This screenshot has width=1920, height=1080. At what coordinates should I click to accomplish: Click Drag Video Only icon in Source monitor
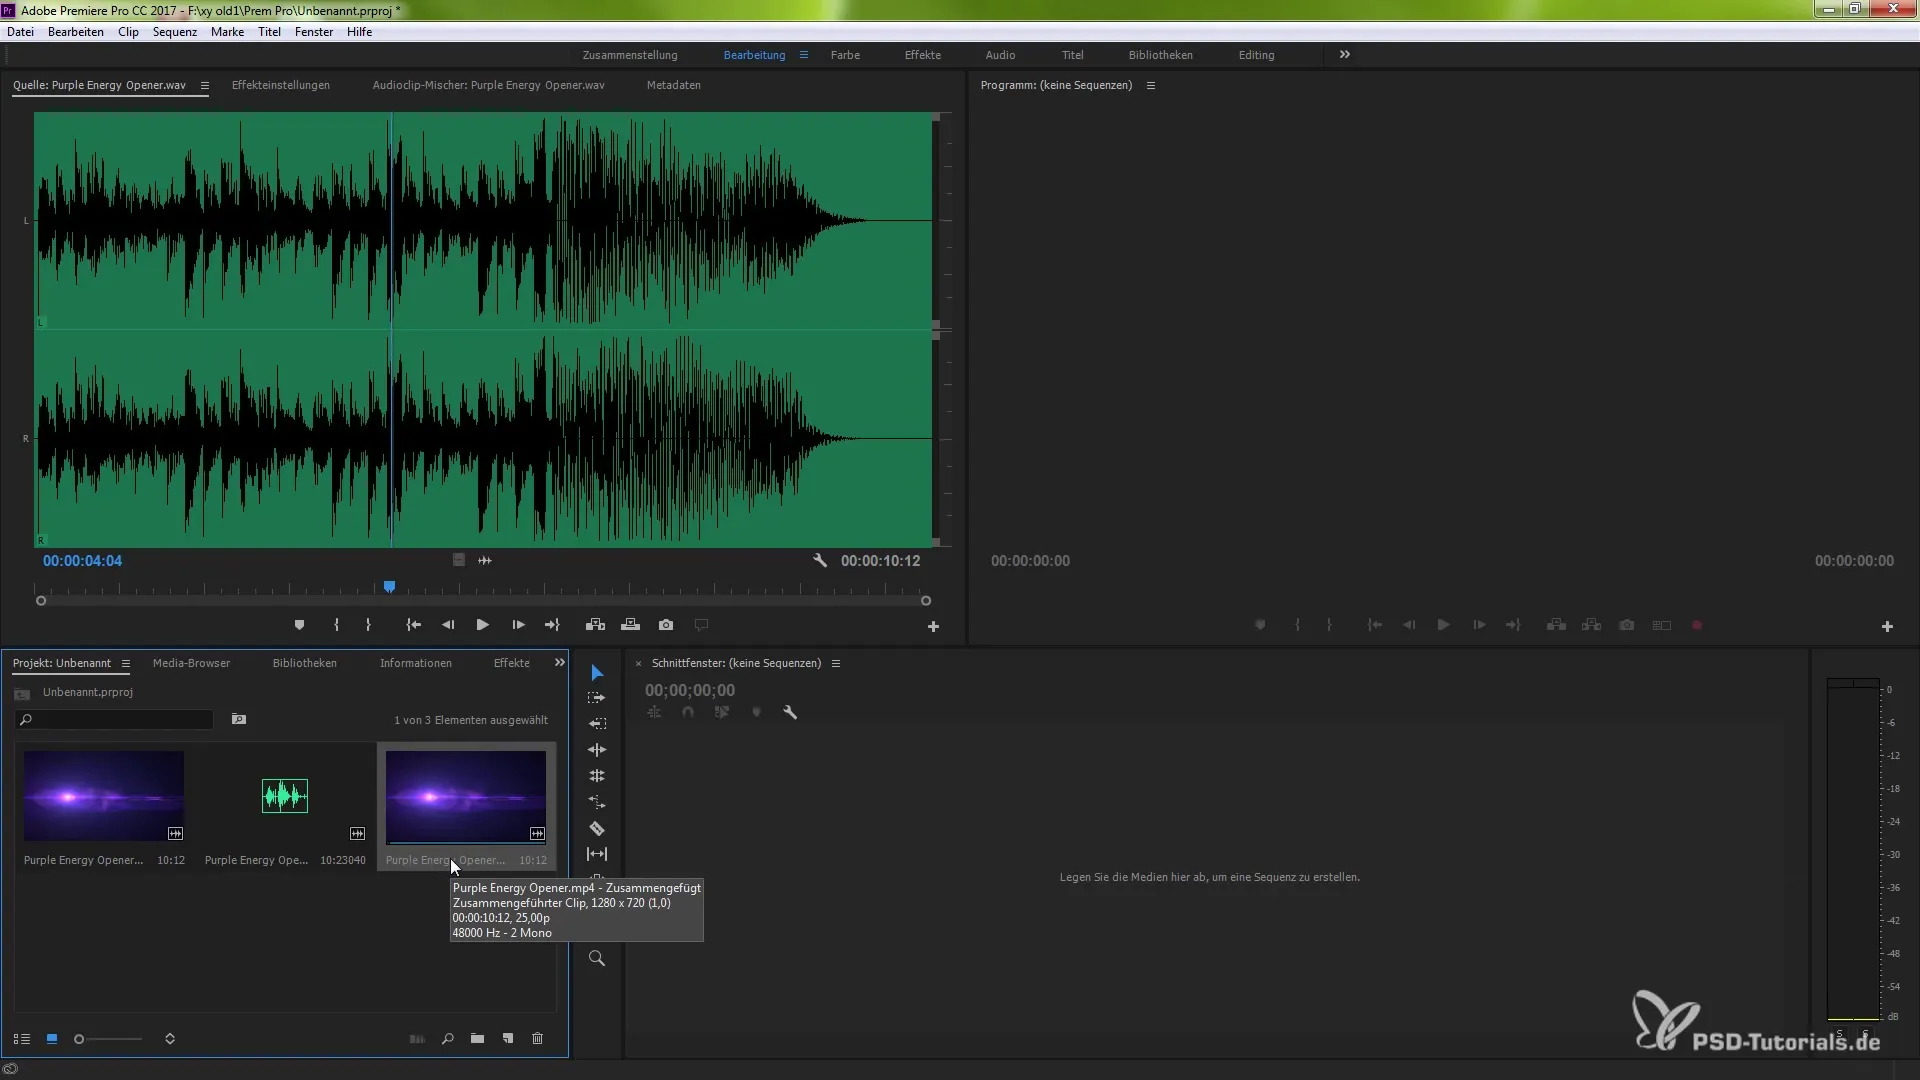pos(458,561)
